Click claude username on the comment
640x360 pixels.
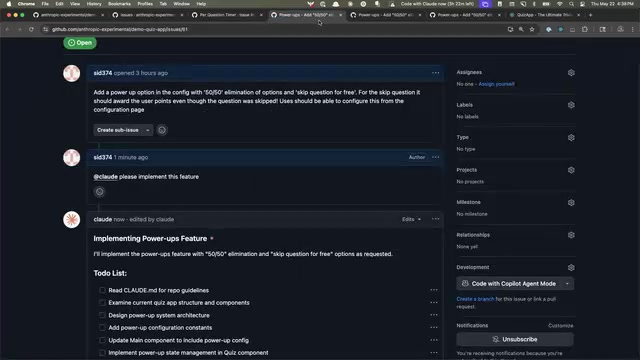pyautogui.click(x=102, y=219)
